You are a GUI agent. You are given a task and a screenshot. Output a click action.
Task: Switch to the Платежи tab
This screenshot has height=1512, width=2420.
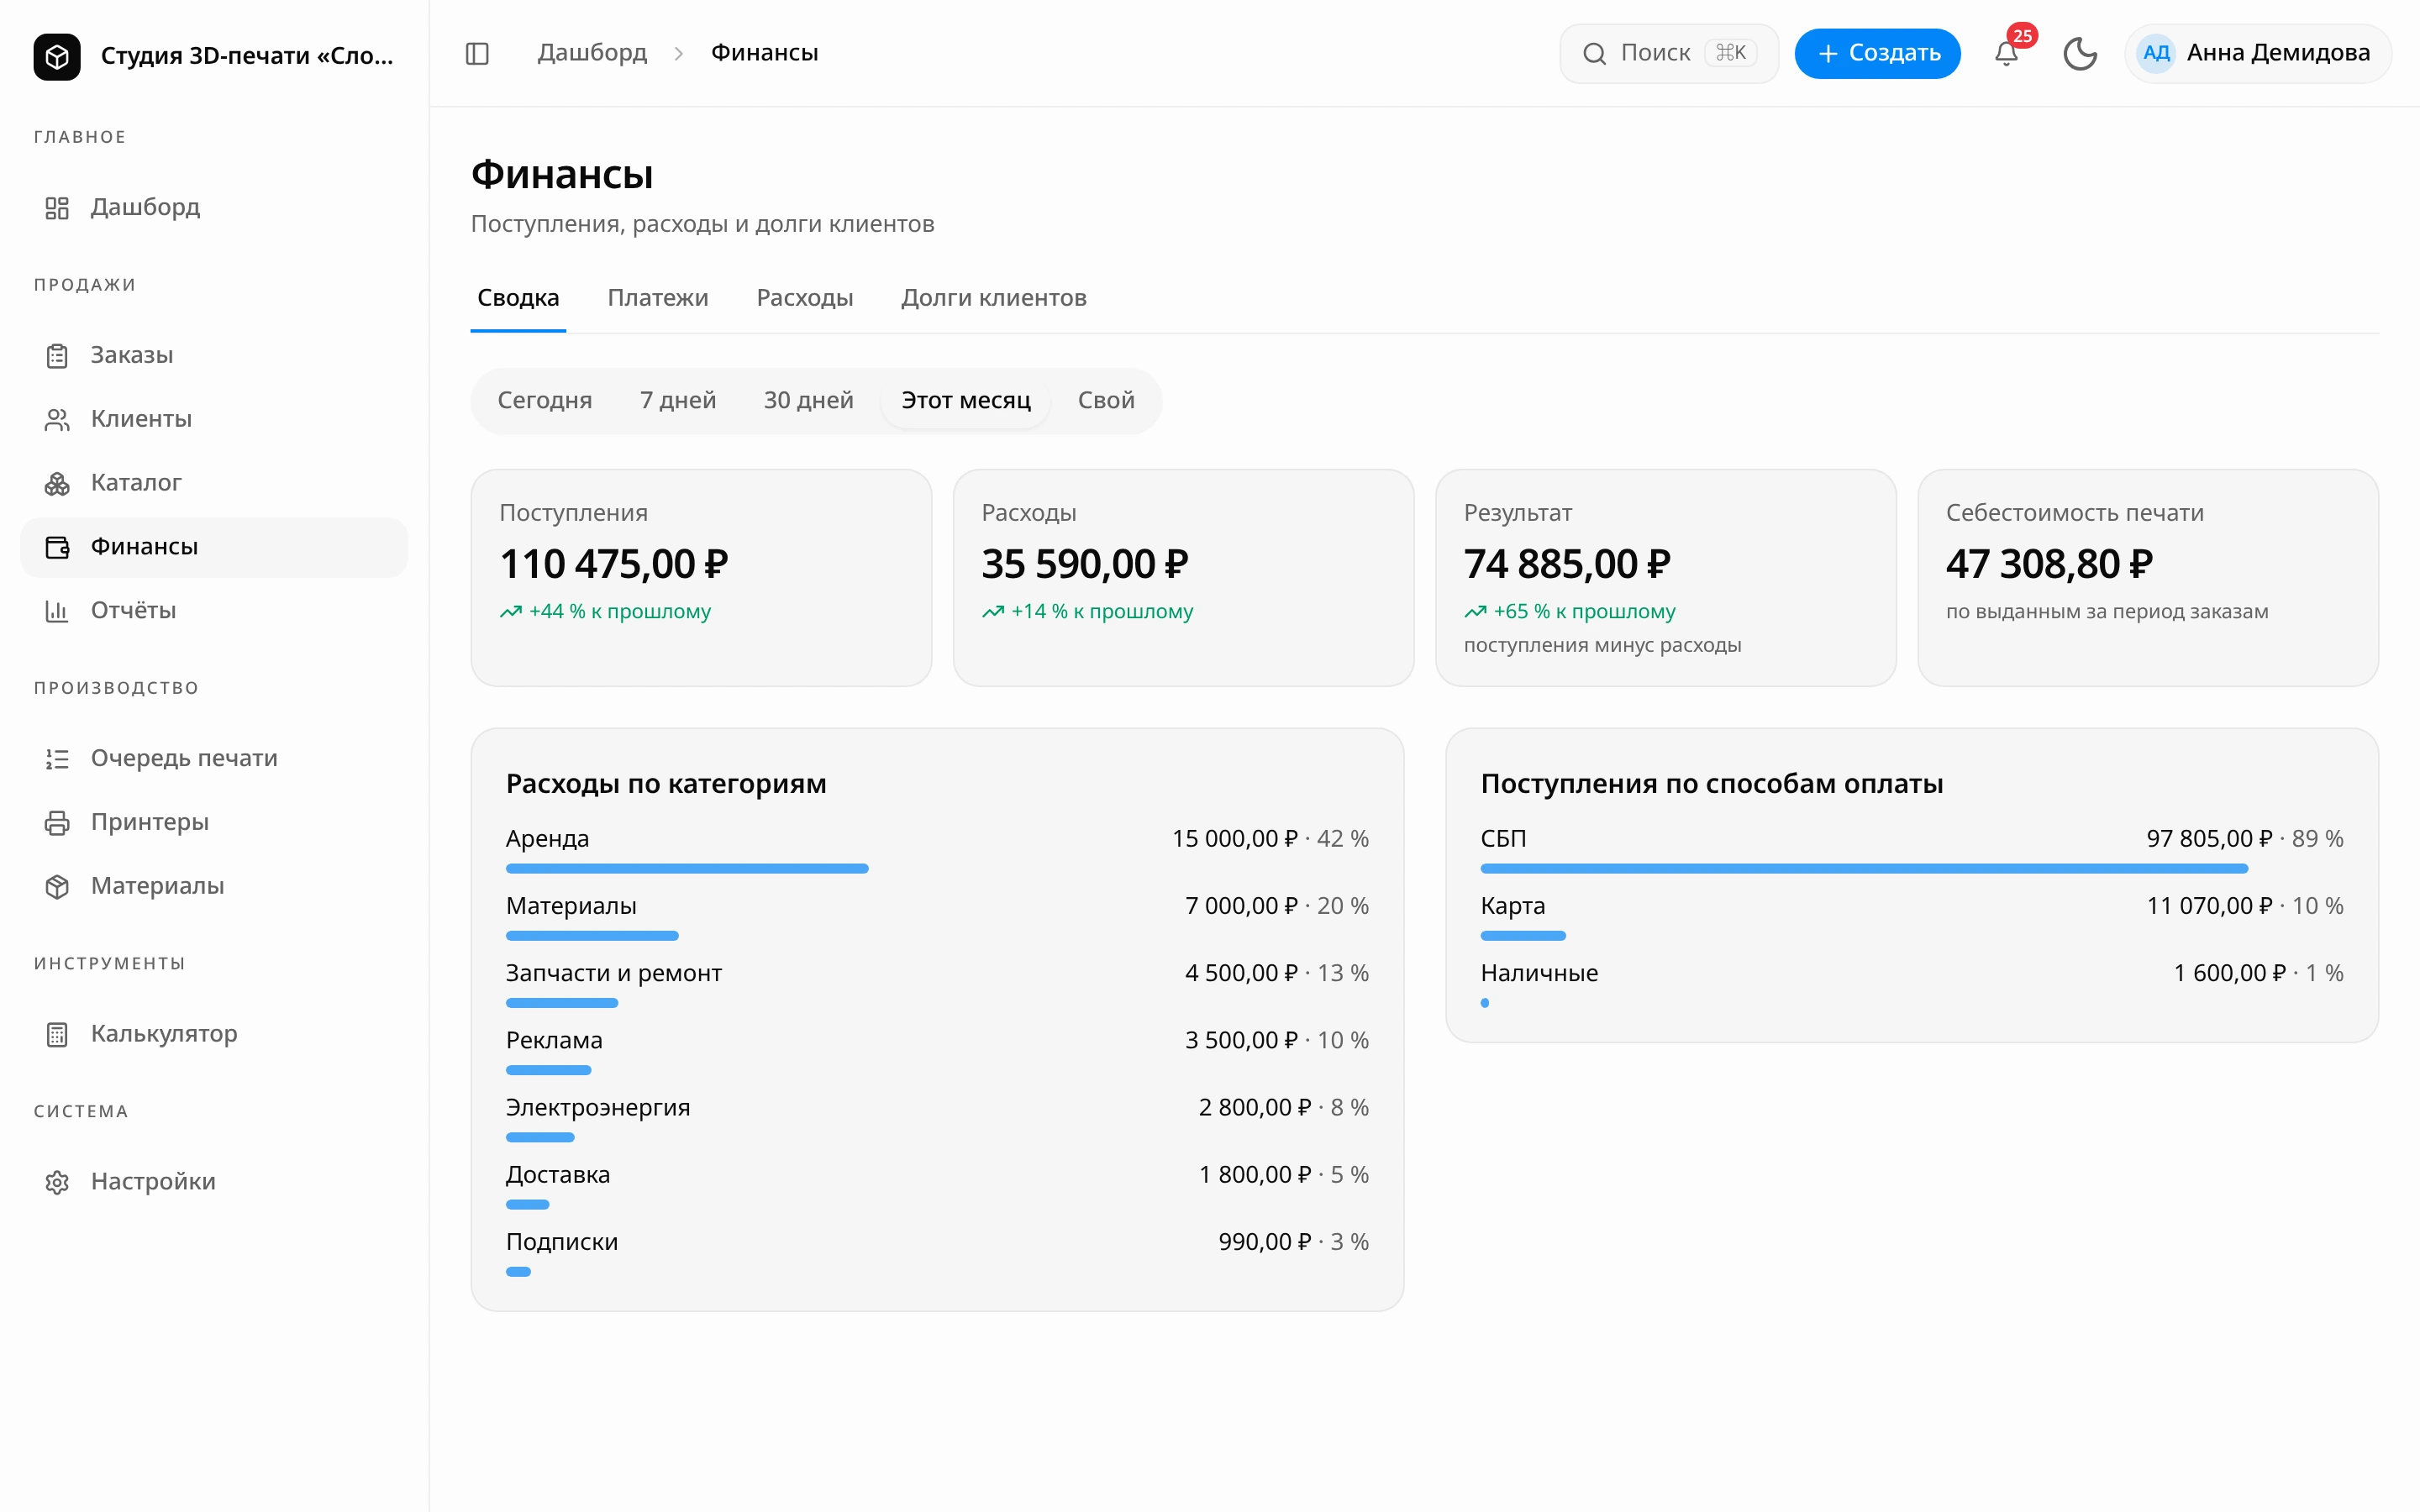coord(658,298)
